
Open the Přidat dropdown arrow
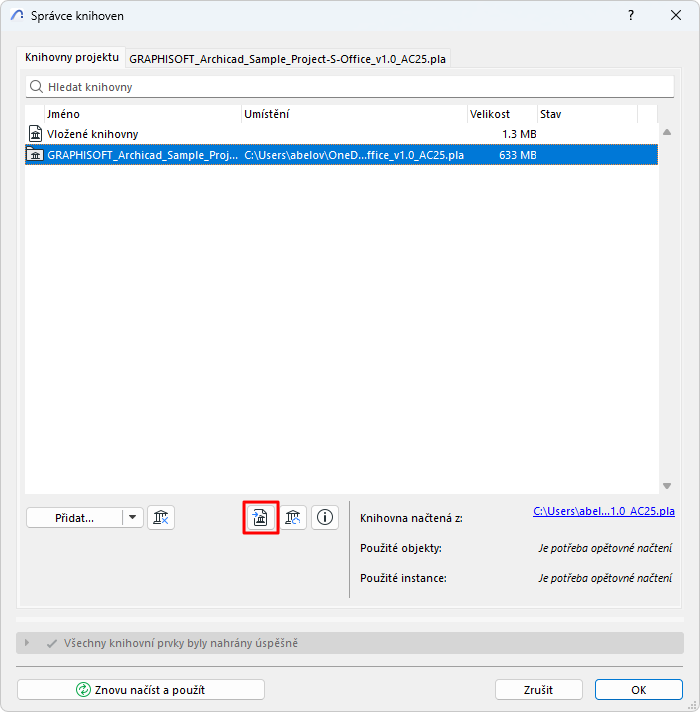click(133, 518)
